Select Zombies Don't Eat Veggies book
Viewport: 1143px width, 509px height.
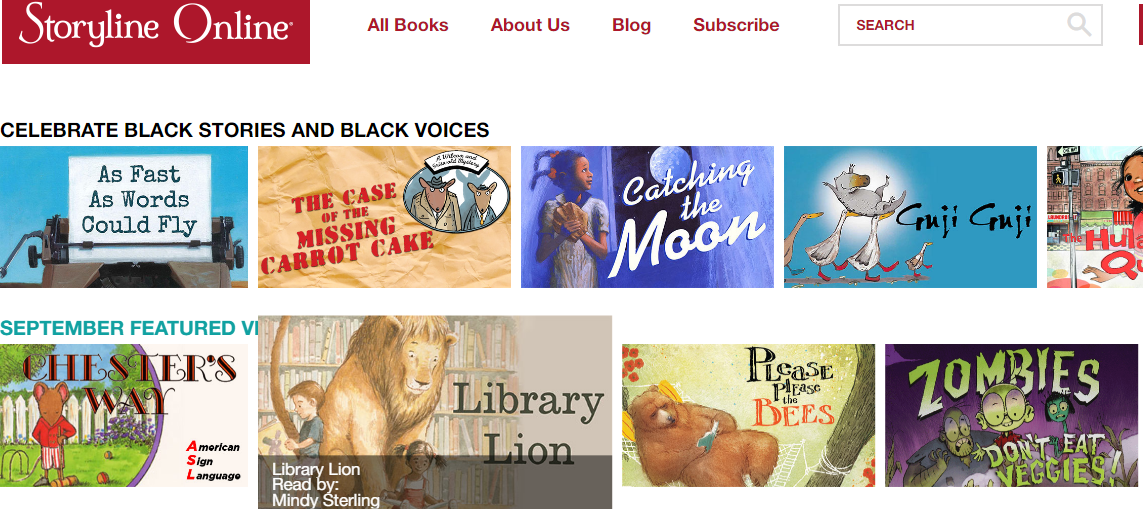click(x=1011, y=415)
